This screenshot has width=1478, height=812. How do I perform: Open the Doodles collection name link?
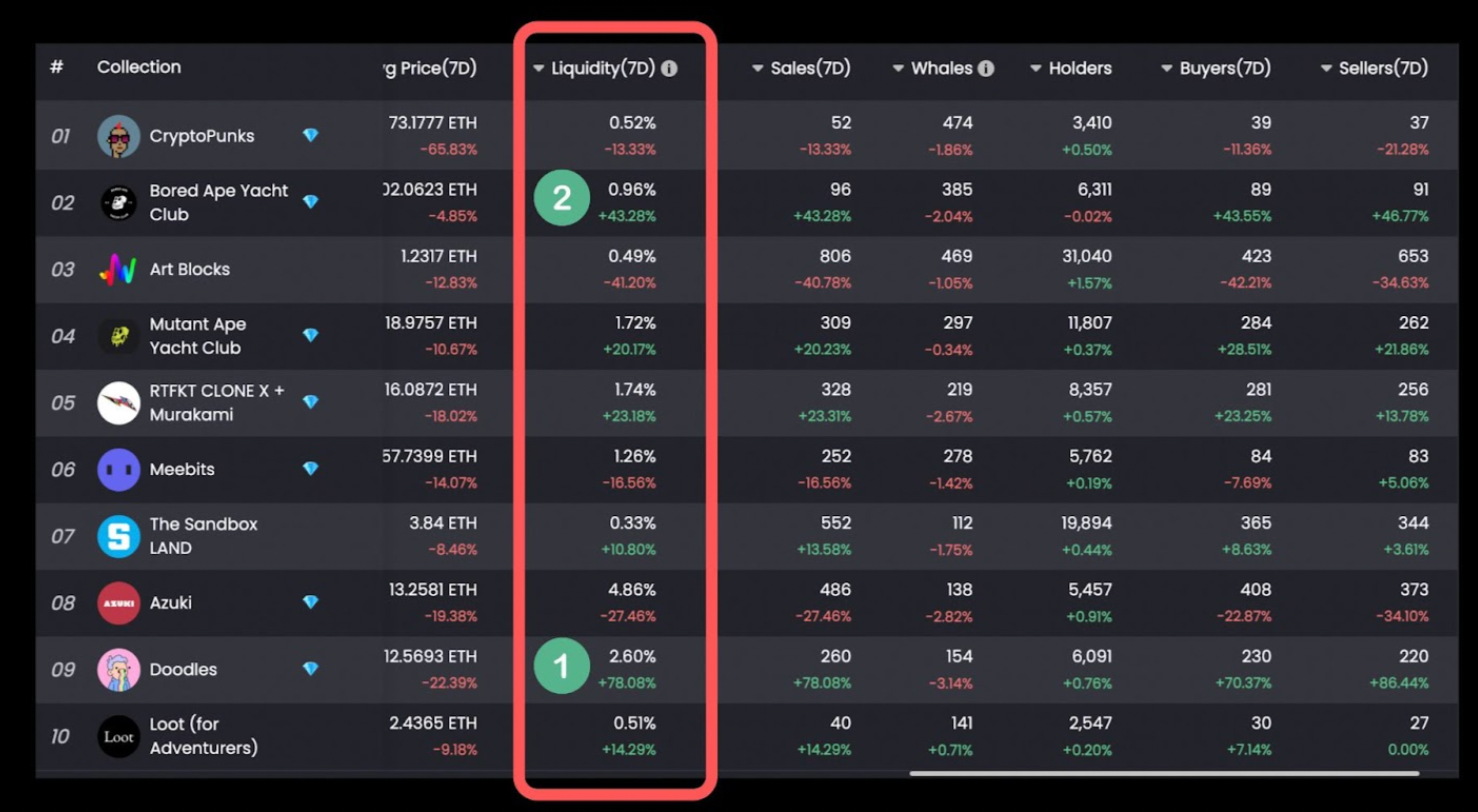tap(184, 669)
